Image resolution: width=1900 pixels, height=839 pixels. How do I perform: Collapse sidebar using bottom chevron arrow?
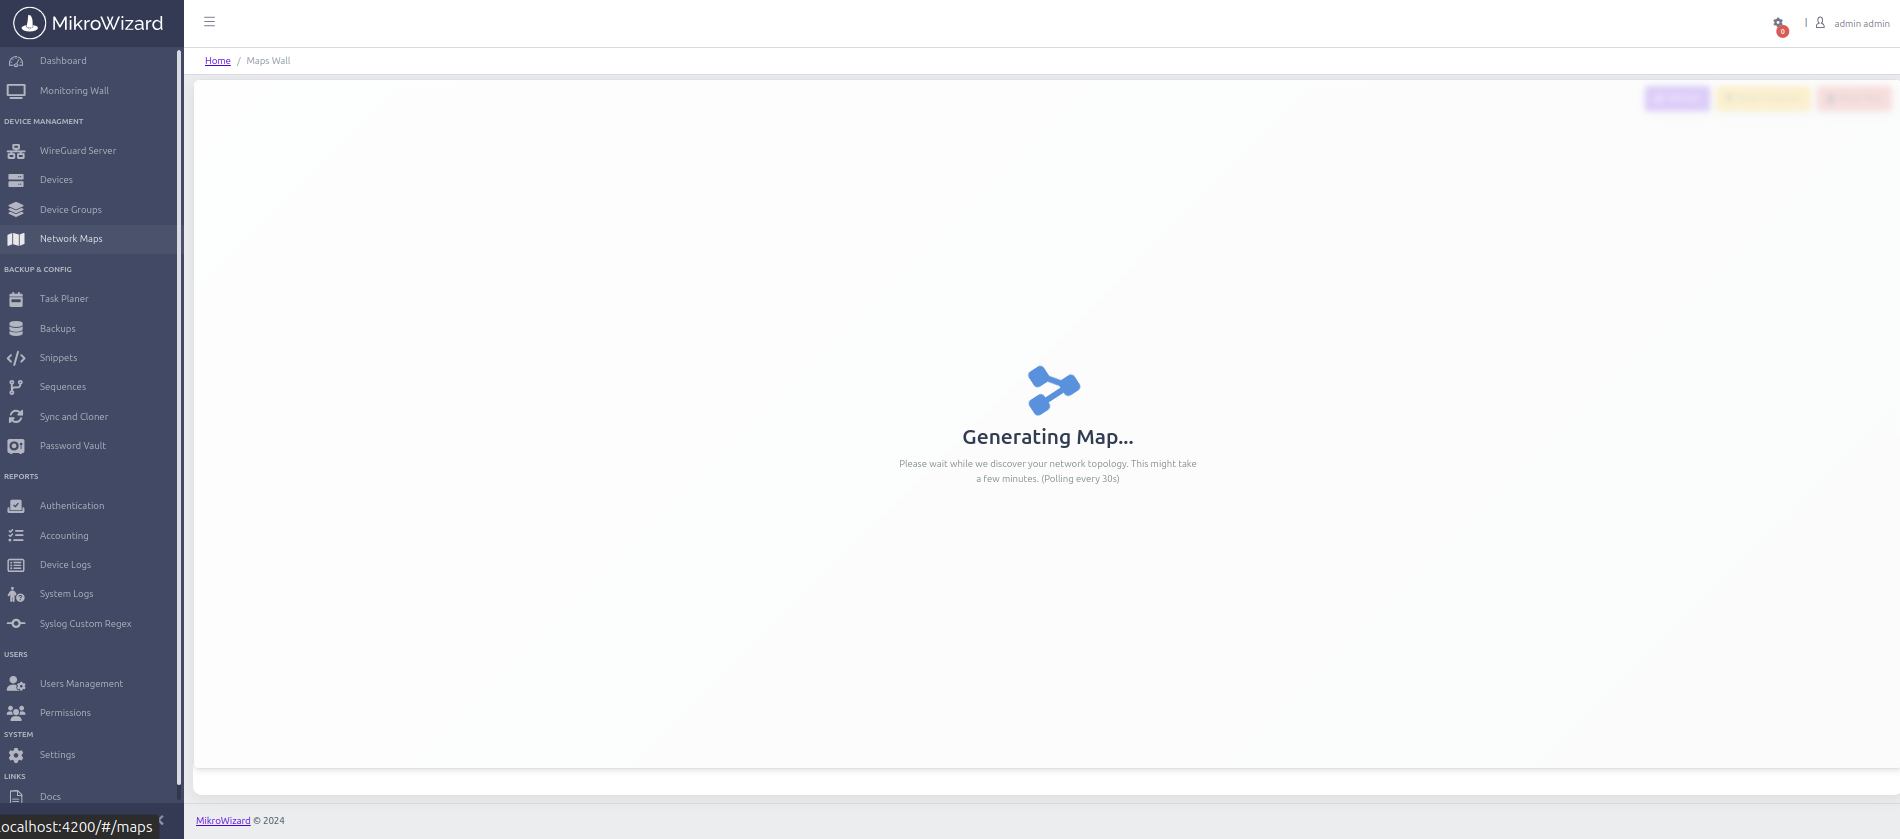(x=162, y=820)
